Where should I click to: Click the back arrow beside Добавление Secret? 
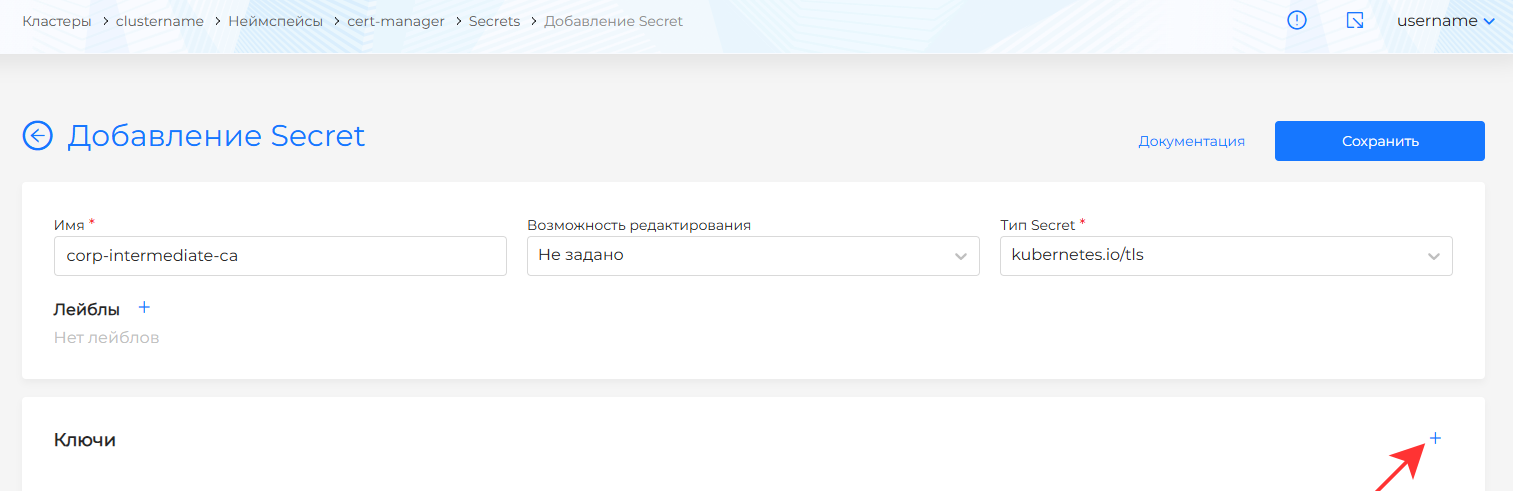click(37, 136)
